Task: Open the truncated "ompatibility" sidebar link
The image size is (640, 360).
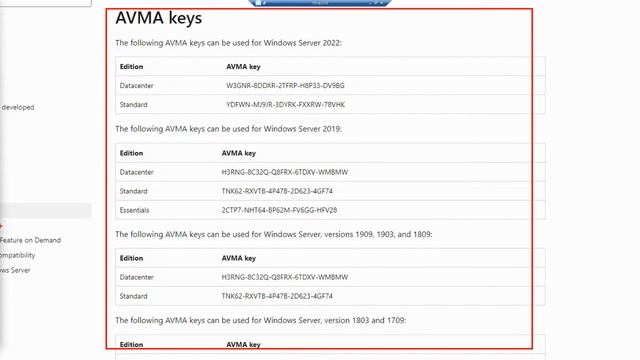Action: pos(18,255)
